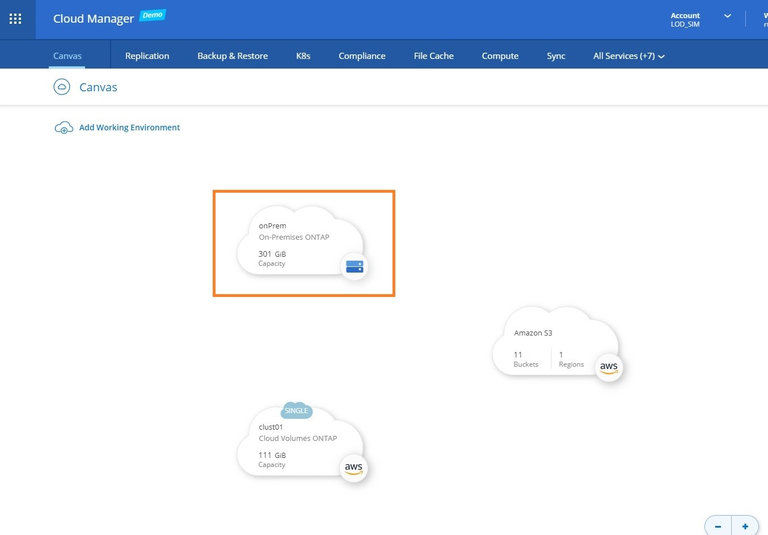Switch to the Compute tab
Viewport: 768px width, 535px height.
(500, 56)
